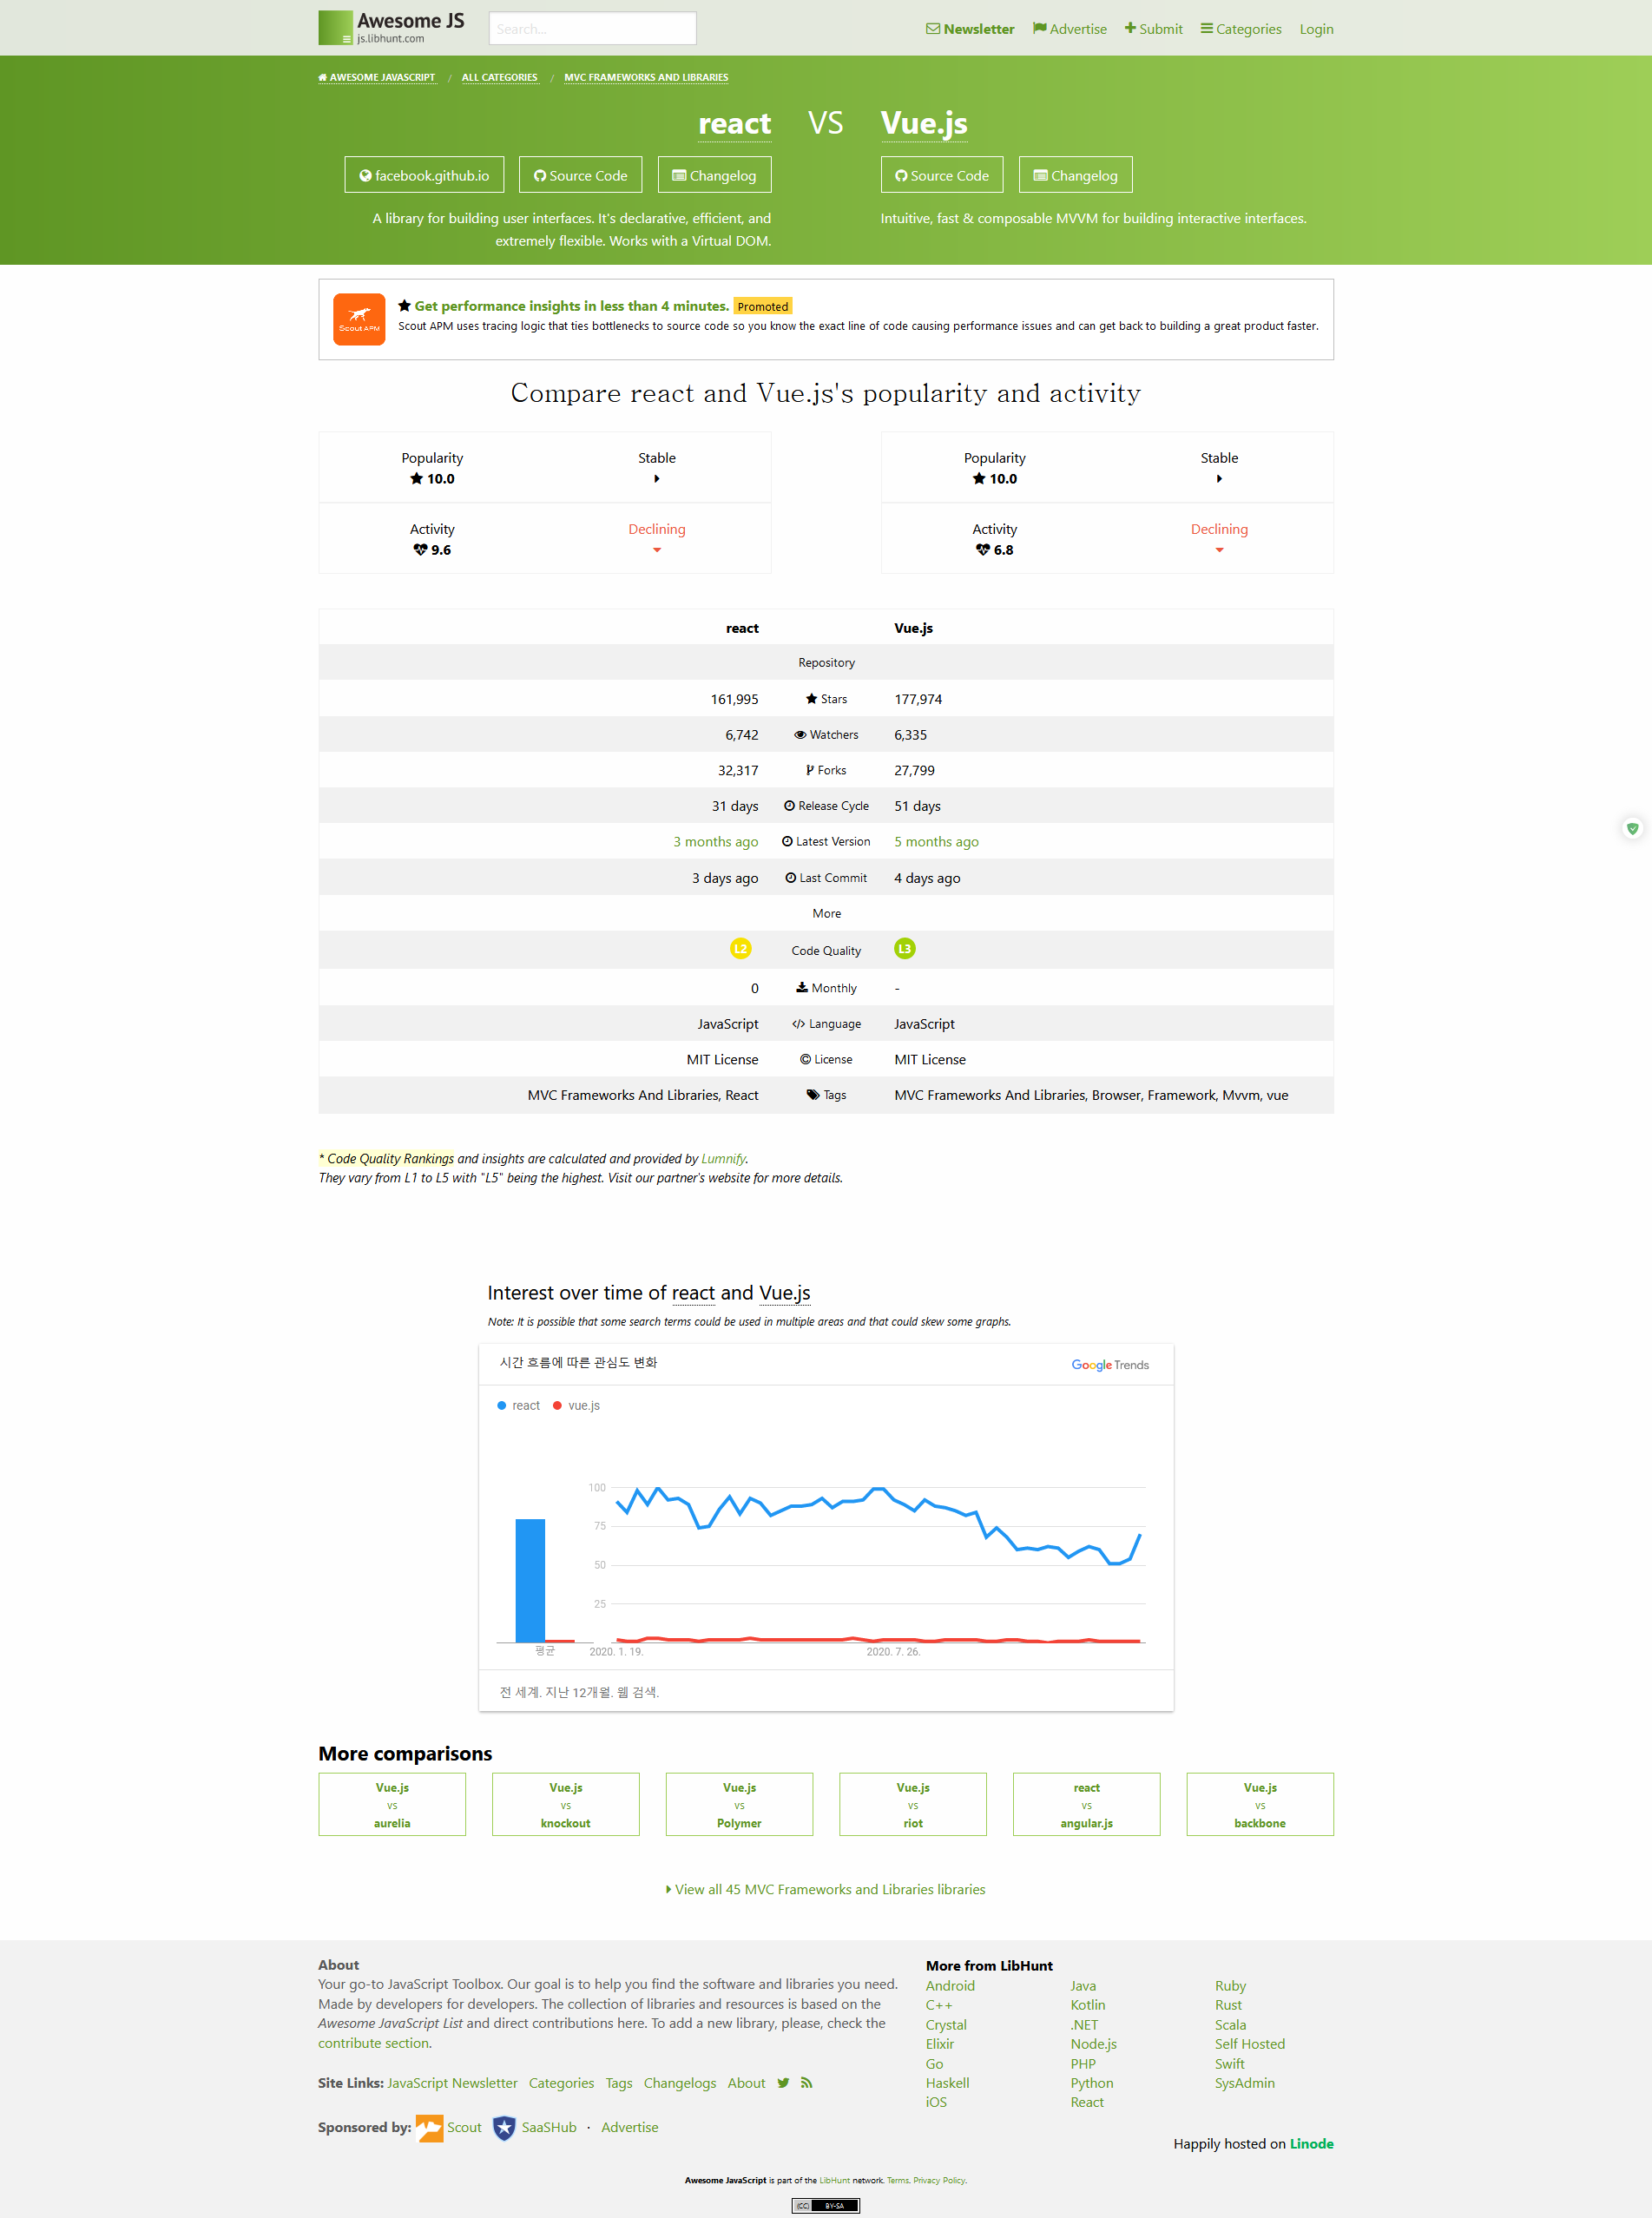The width and height of the screenshot is (1652, 2218).
Task: Click react popularity star icon
Action: pos(416,479)
